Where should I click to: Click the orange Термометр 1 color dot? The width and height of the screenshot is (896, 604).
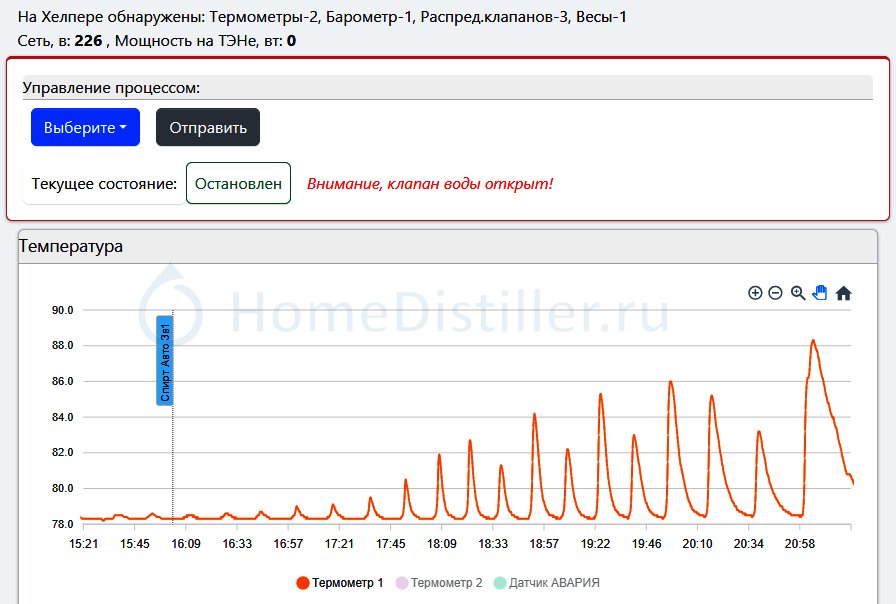pyautogui.click(x=303, y=583)
